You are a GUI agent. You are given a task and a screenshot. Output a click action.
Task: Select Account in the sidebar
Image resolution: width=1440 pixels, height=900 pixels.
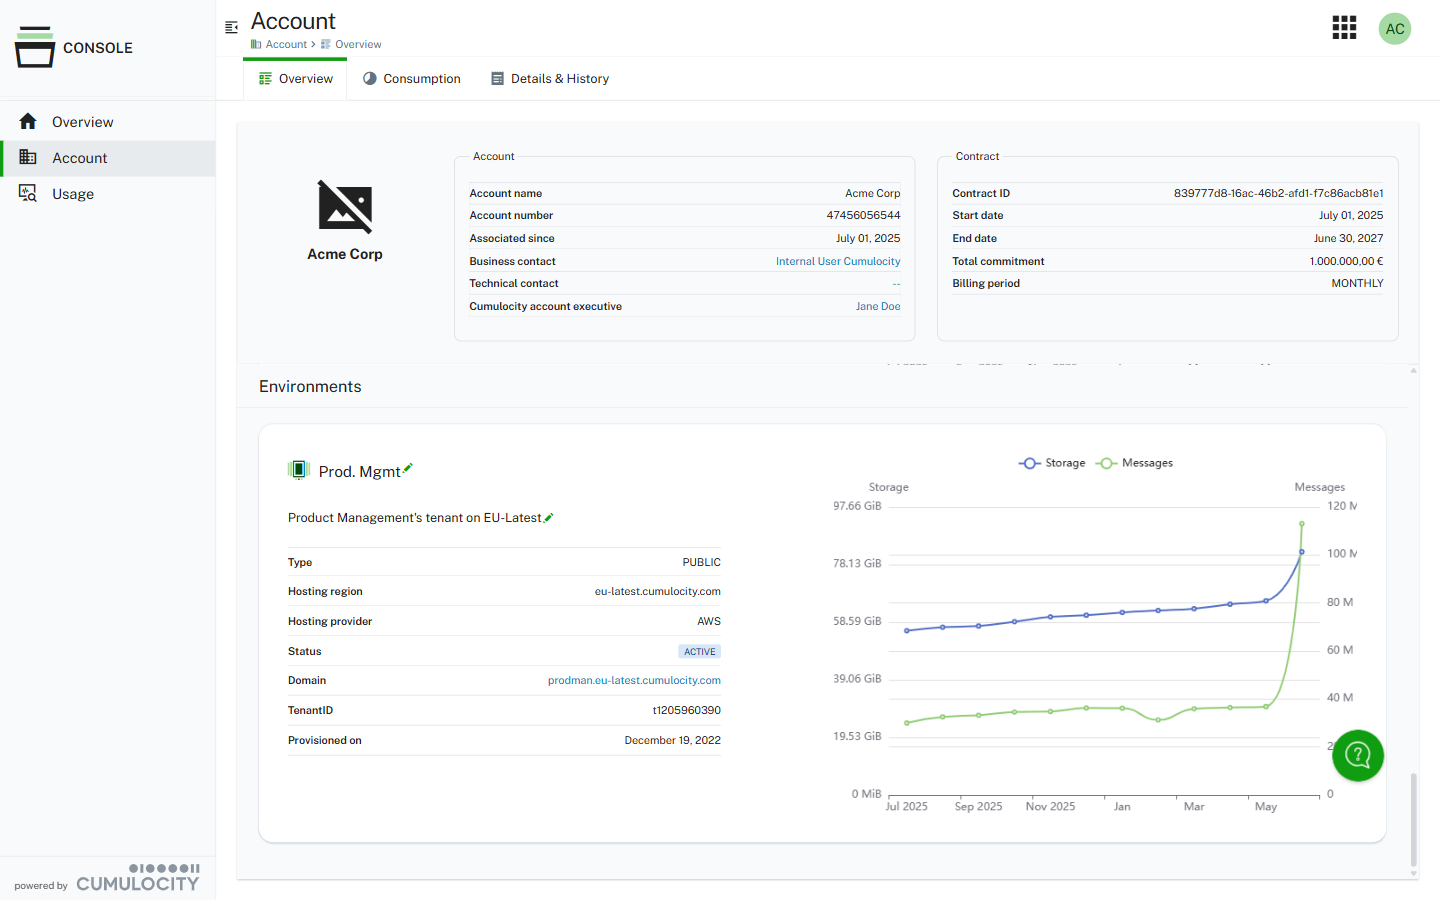[108, 158]
